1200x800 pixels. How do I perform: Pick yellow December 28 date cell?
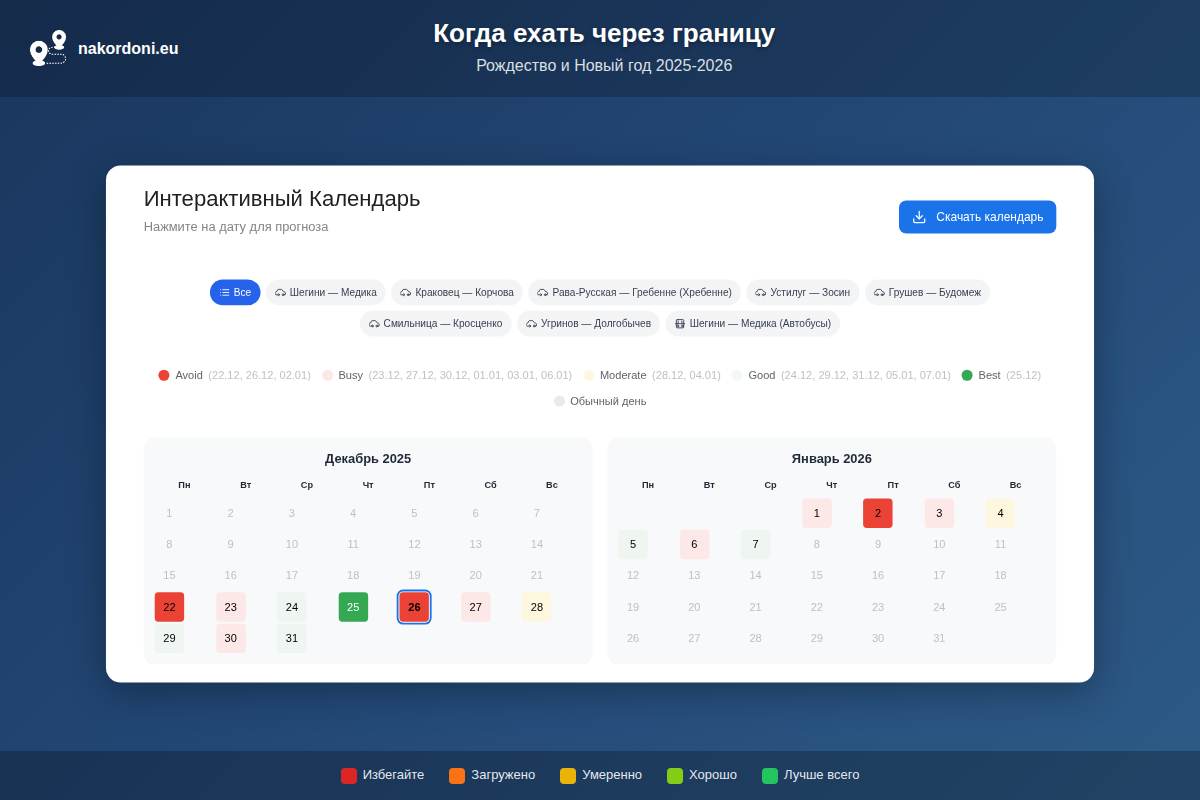click(x=536, y=607)
